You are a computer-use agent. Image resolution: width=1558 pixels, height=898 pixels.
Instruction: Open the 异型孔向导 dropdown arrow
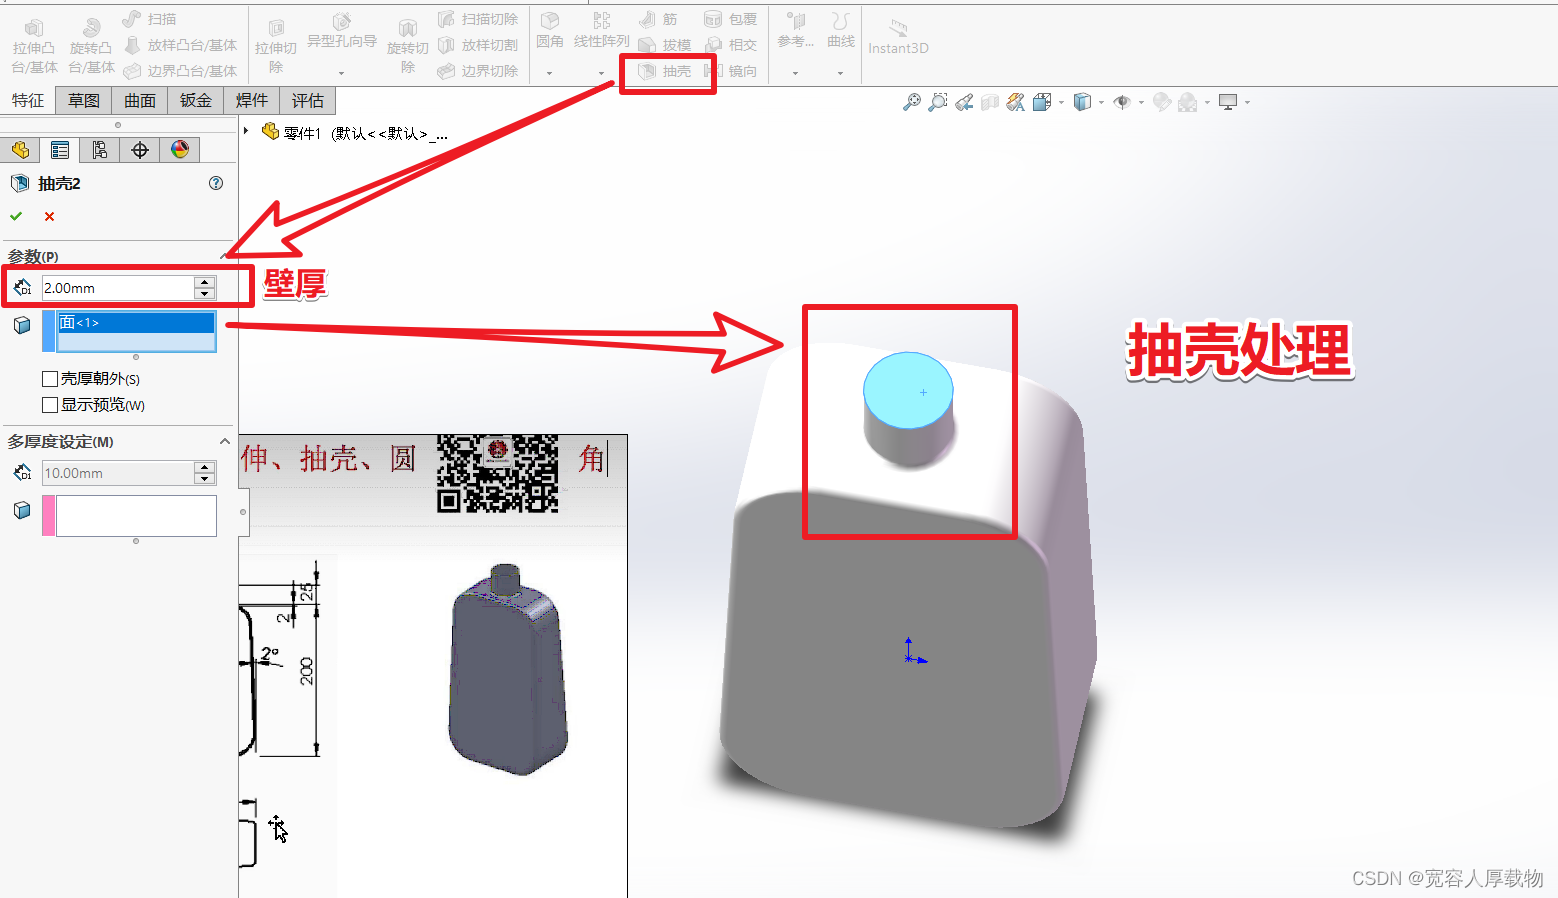tap(341, 73)
